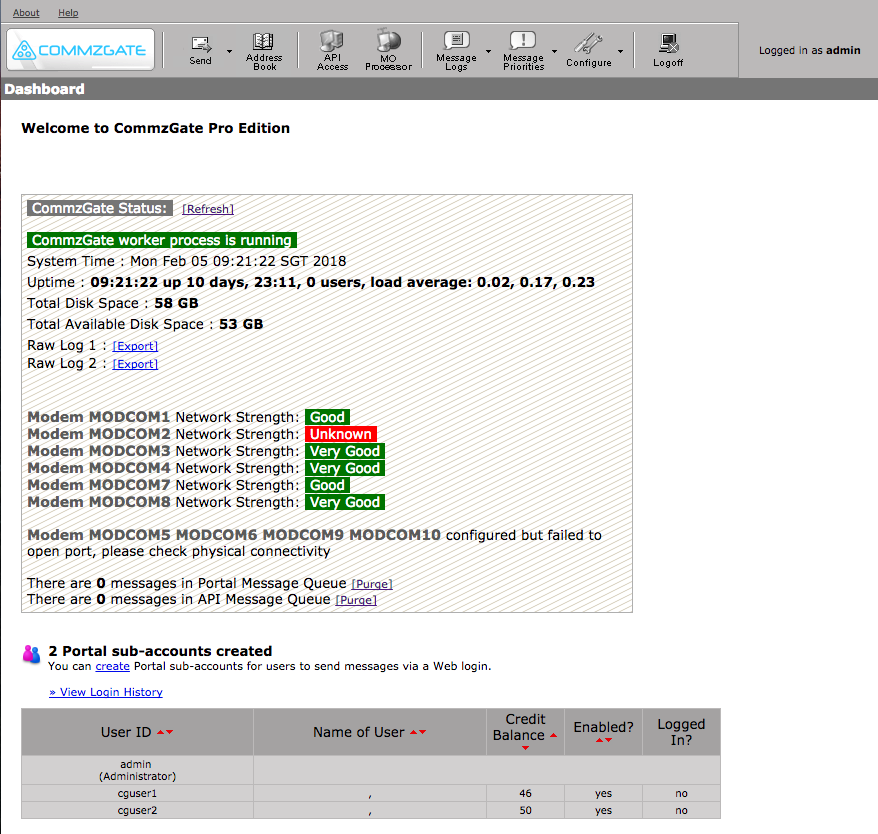Open the About menu
878x834 pixels.
[x=26, y=13]
